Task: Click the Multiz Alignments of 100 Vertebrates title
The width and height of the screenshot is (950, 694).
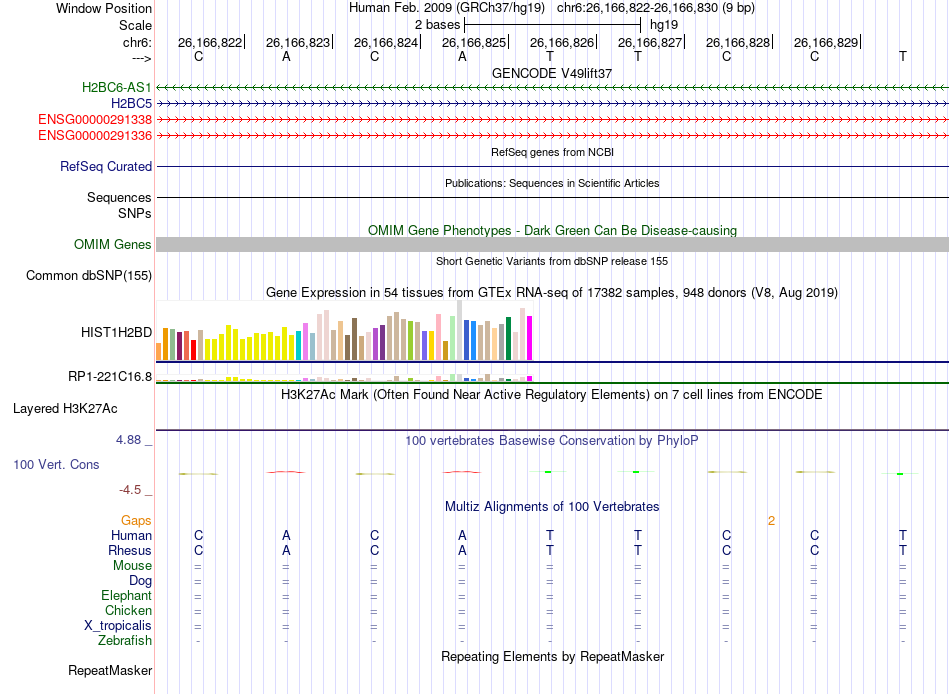Action: pos(552,507)
